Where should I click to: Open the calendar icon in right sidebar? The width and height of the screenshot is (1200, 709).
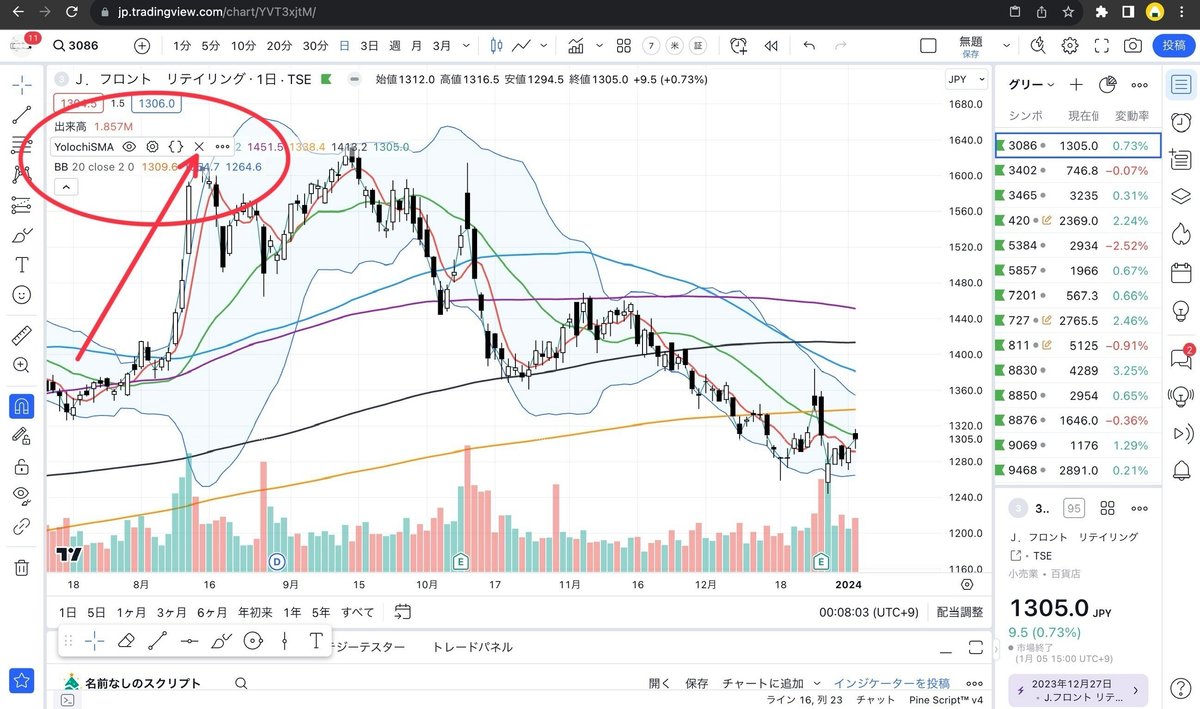tap(1181, 272)
